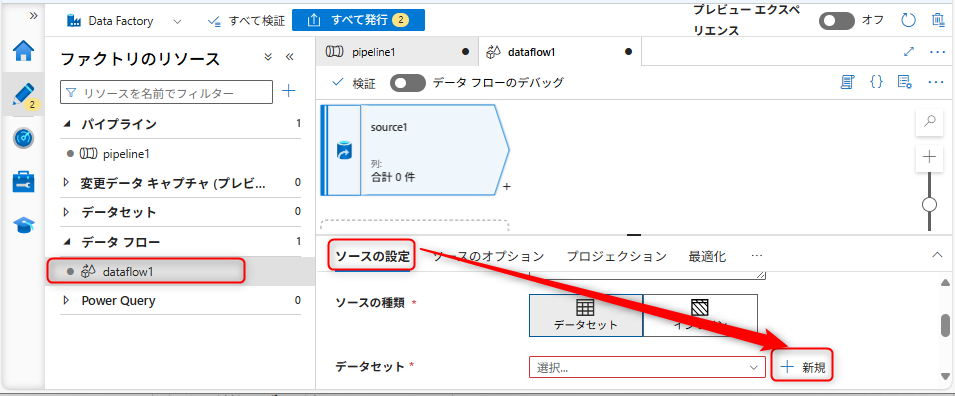Open the script icon in dataflow toolbar
The image size is (955, 396).
point(847,83)
